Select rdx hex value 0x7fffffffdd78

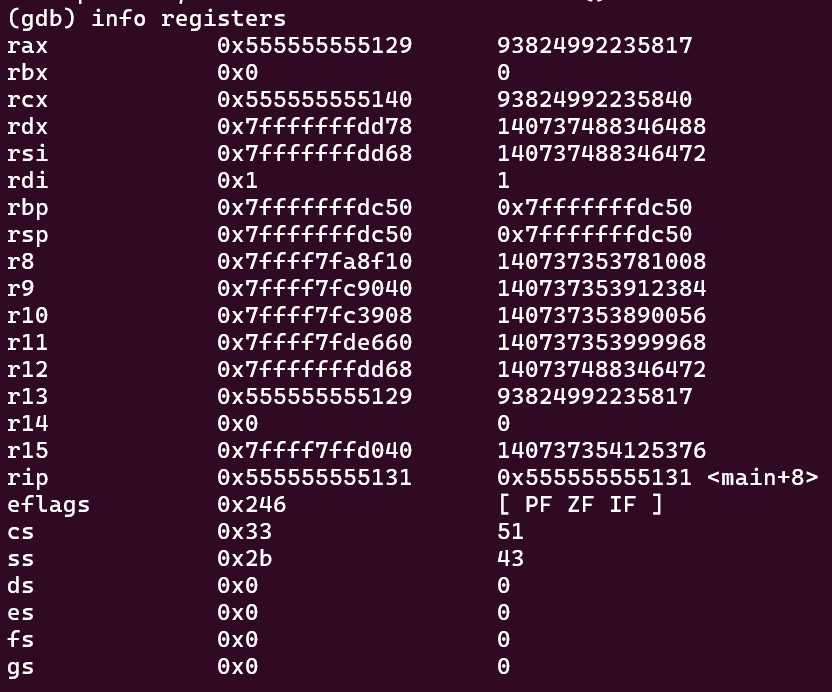coord(315,127)
